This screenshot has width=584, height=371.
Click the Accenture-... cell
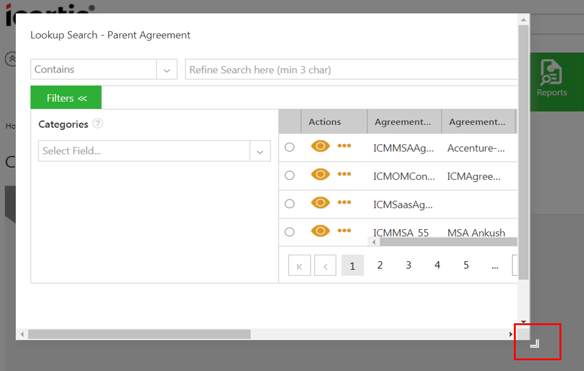tap(476, 148)
